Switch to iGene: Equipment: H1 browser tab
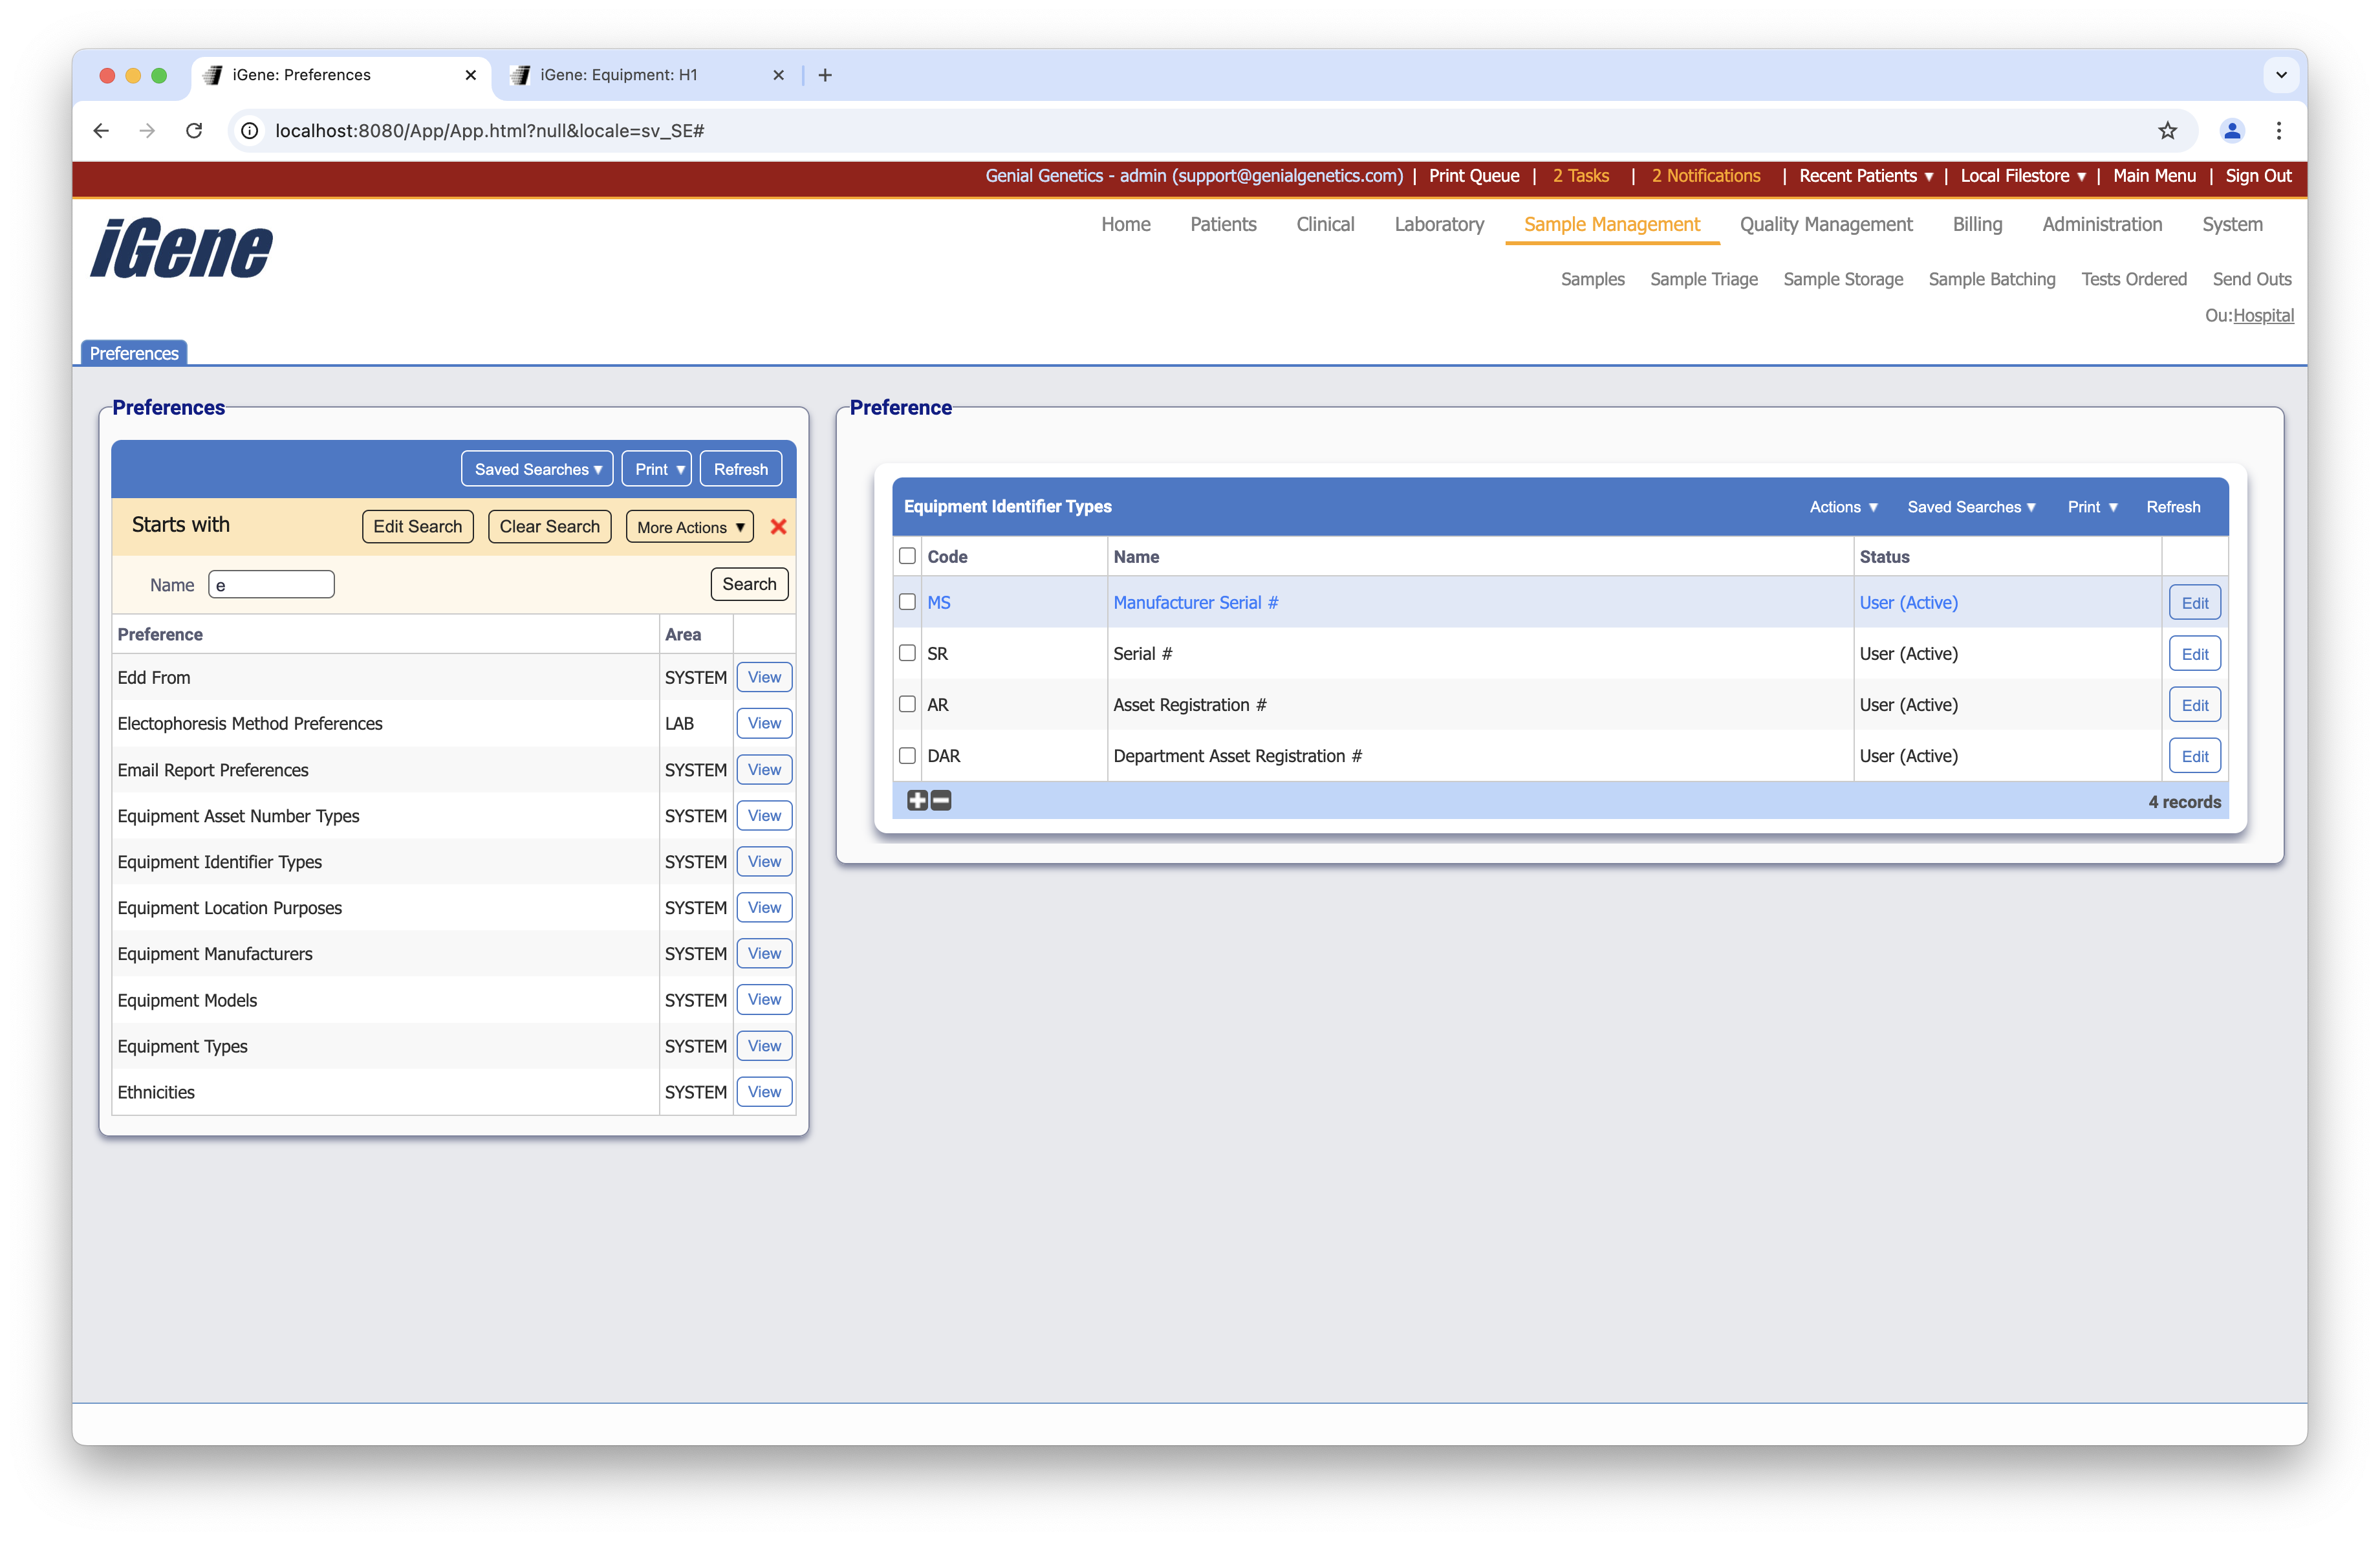The height and width of the screenshot is (1541, 2380). tap(619, 75)
